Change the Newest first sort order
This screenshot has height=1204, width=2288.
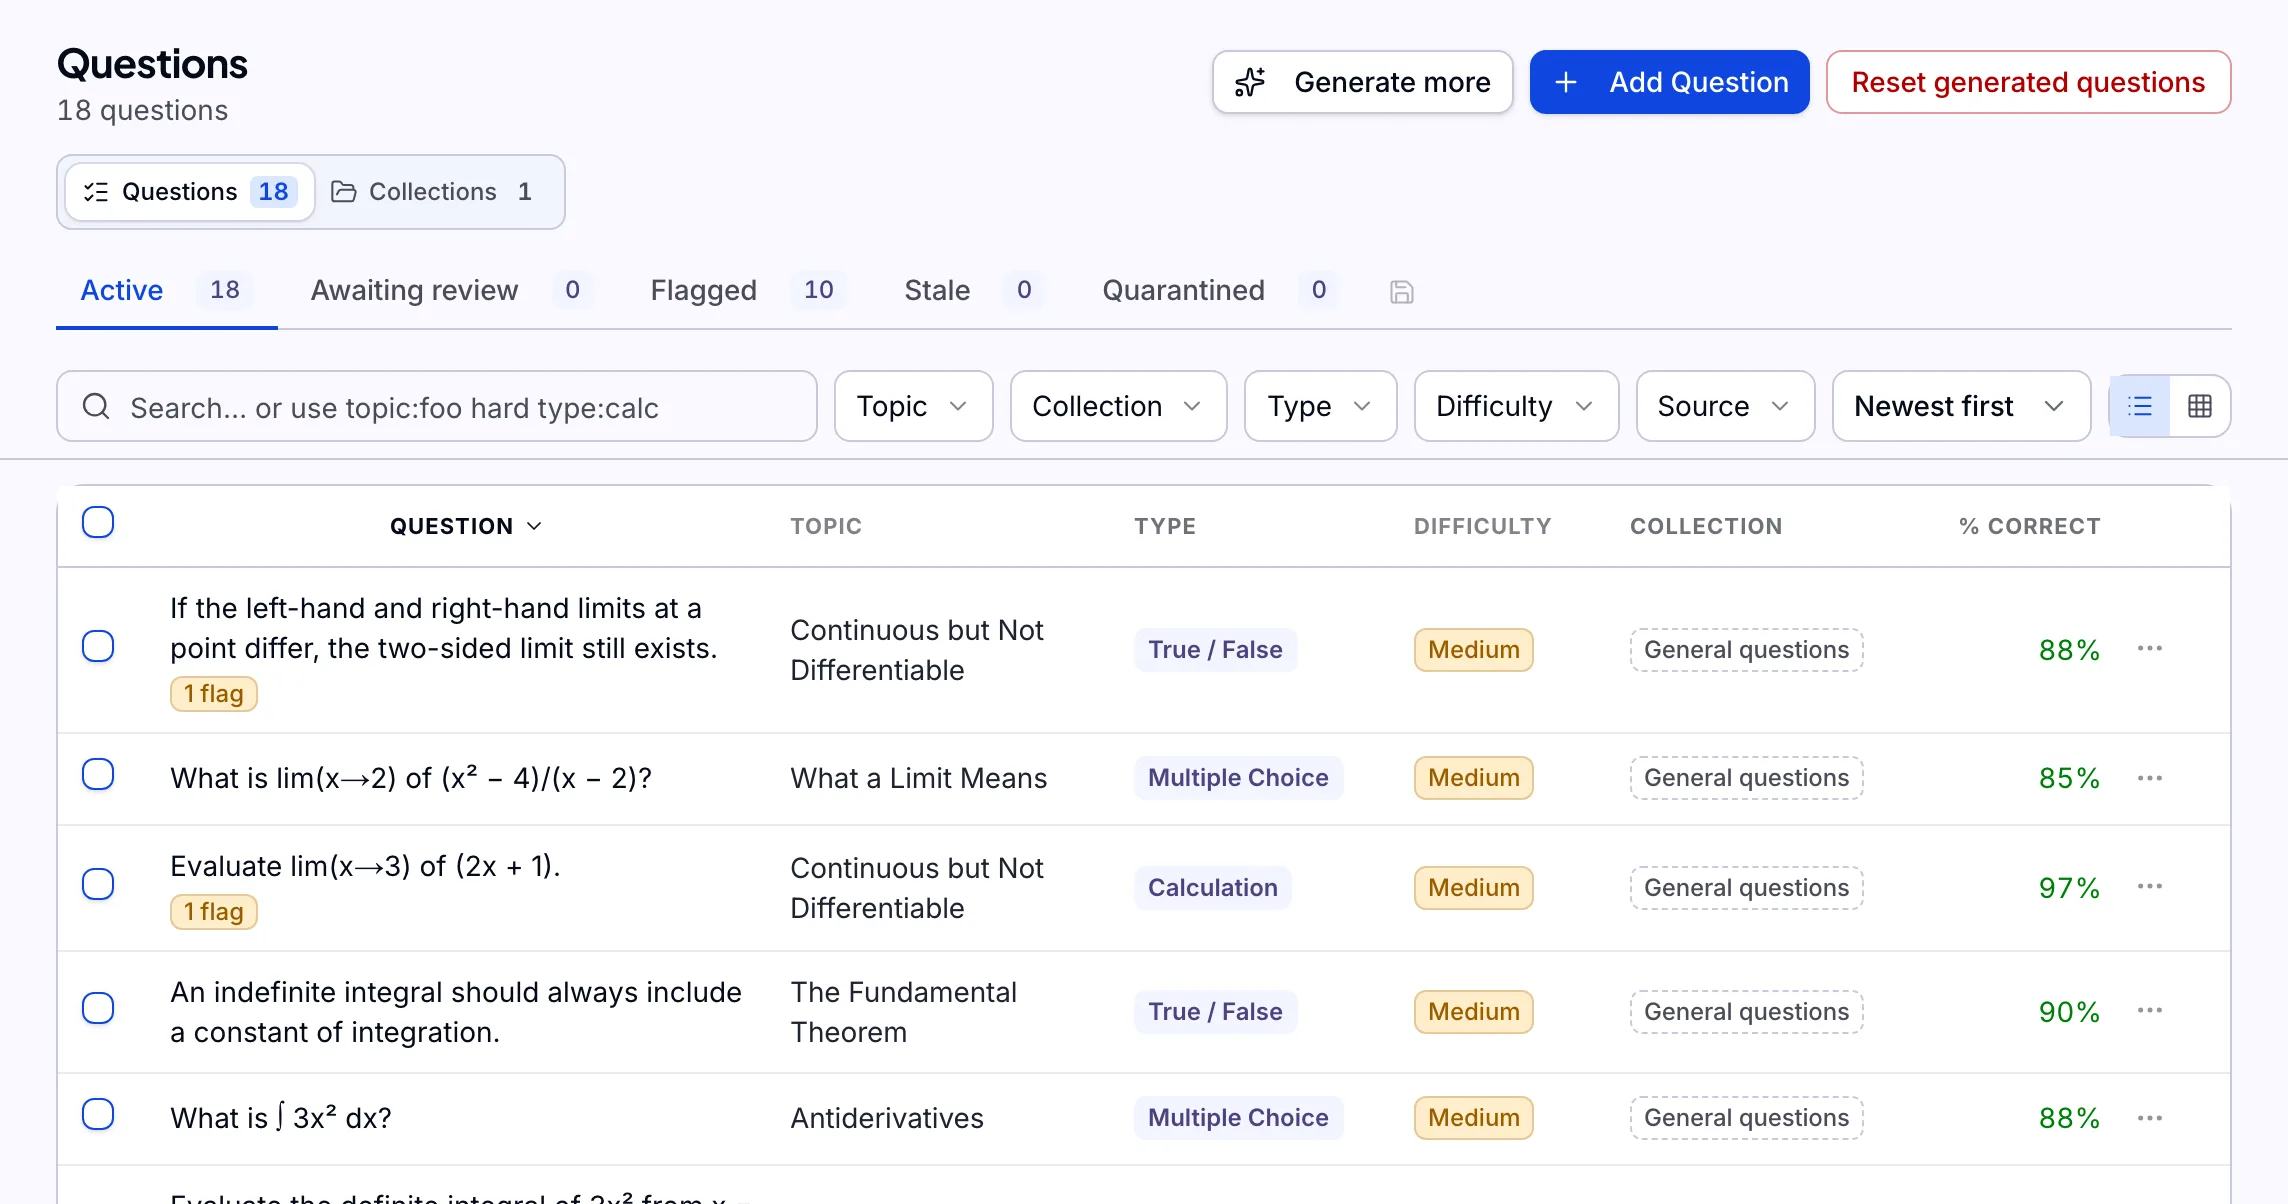[1961, 406]
